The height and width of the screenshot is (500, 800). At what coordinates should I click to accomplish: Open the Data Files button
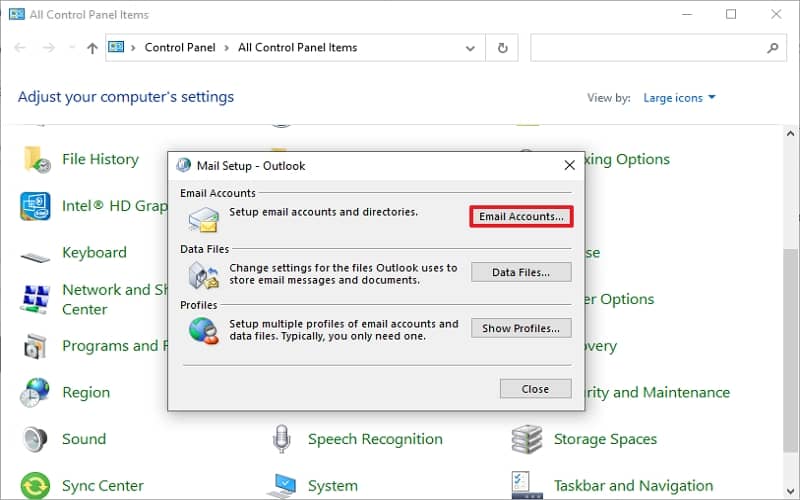click(x=521, y=272)
